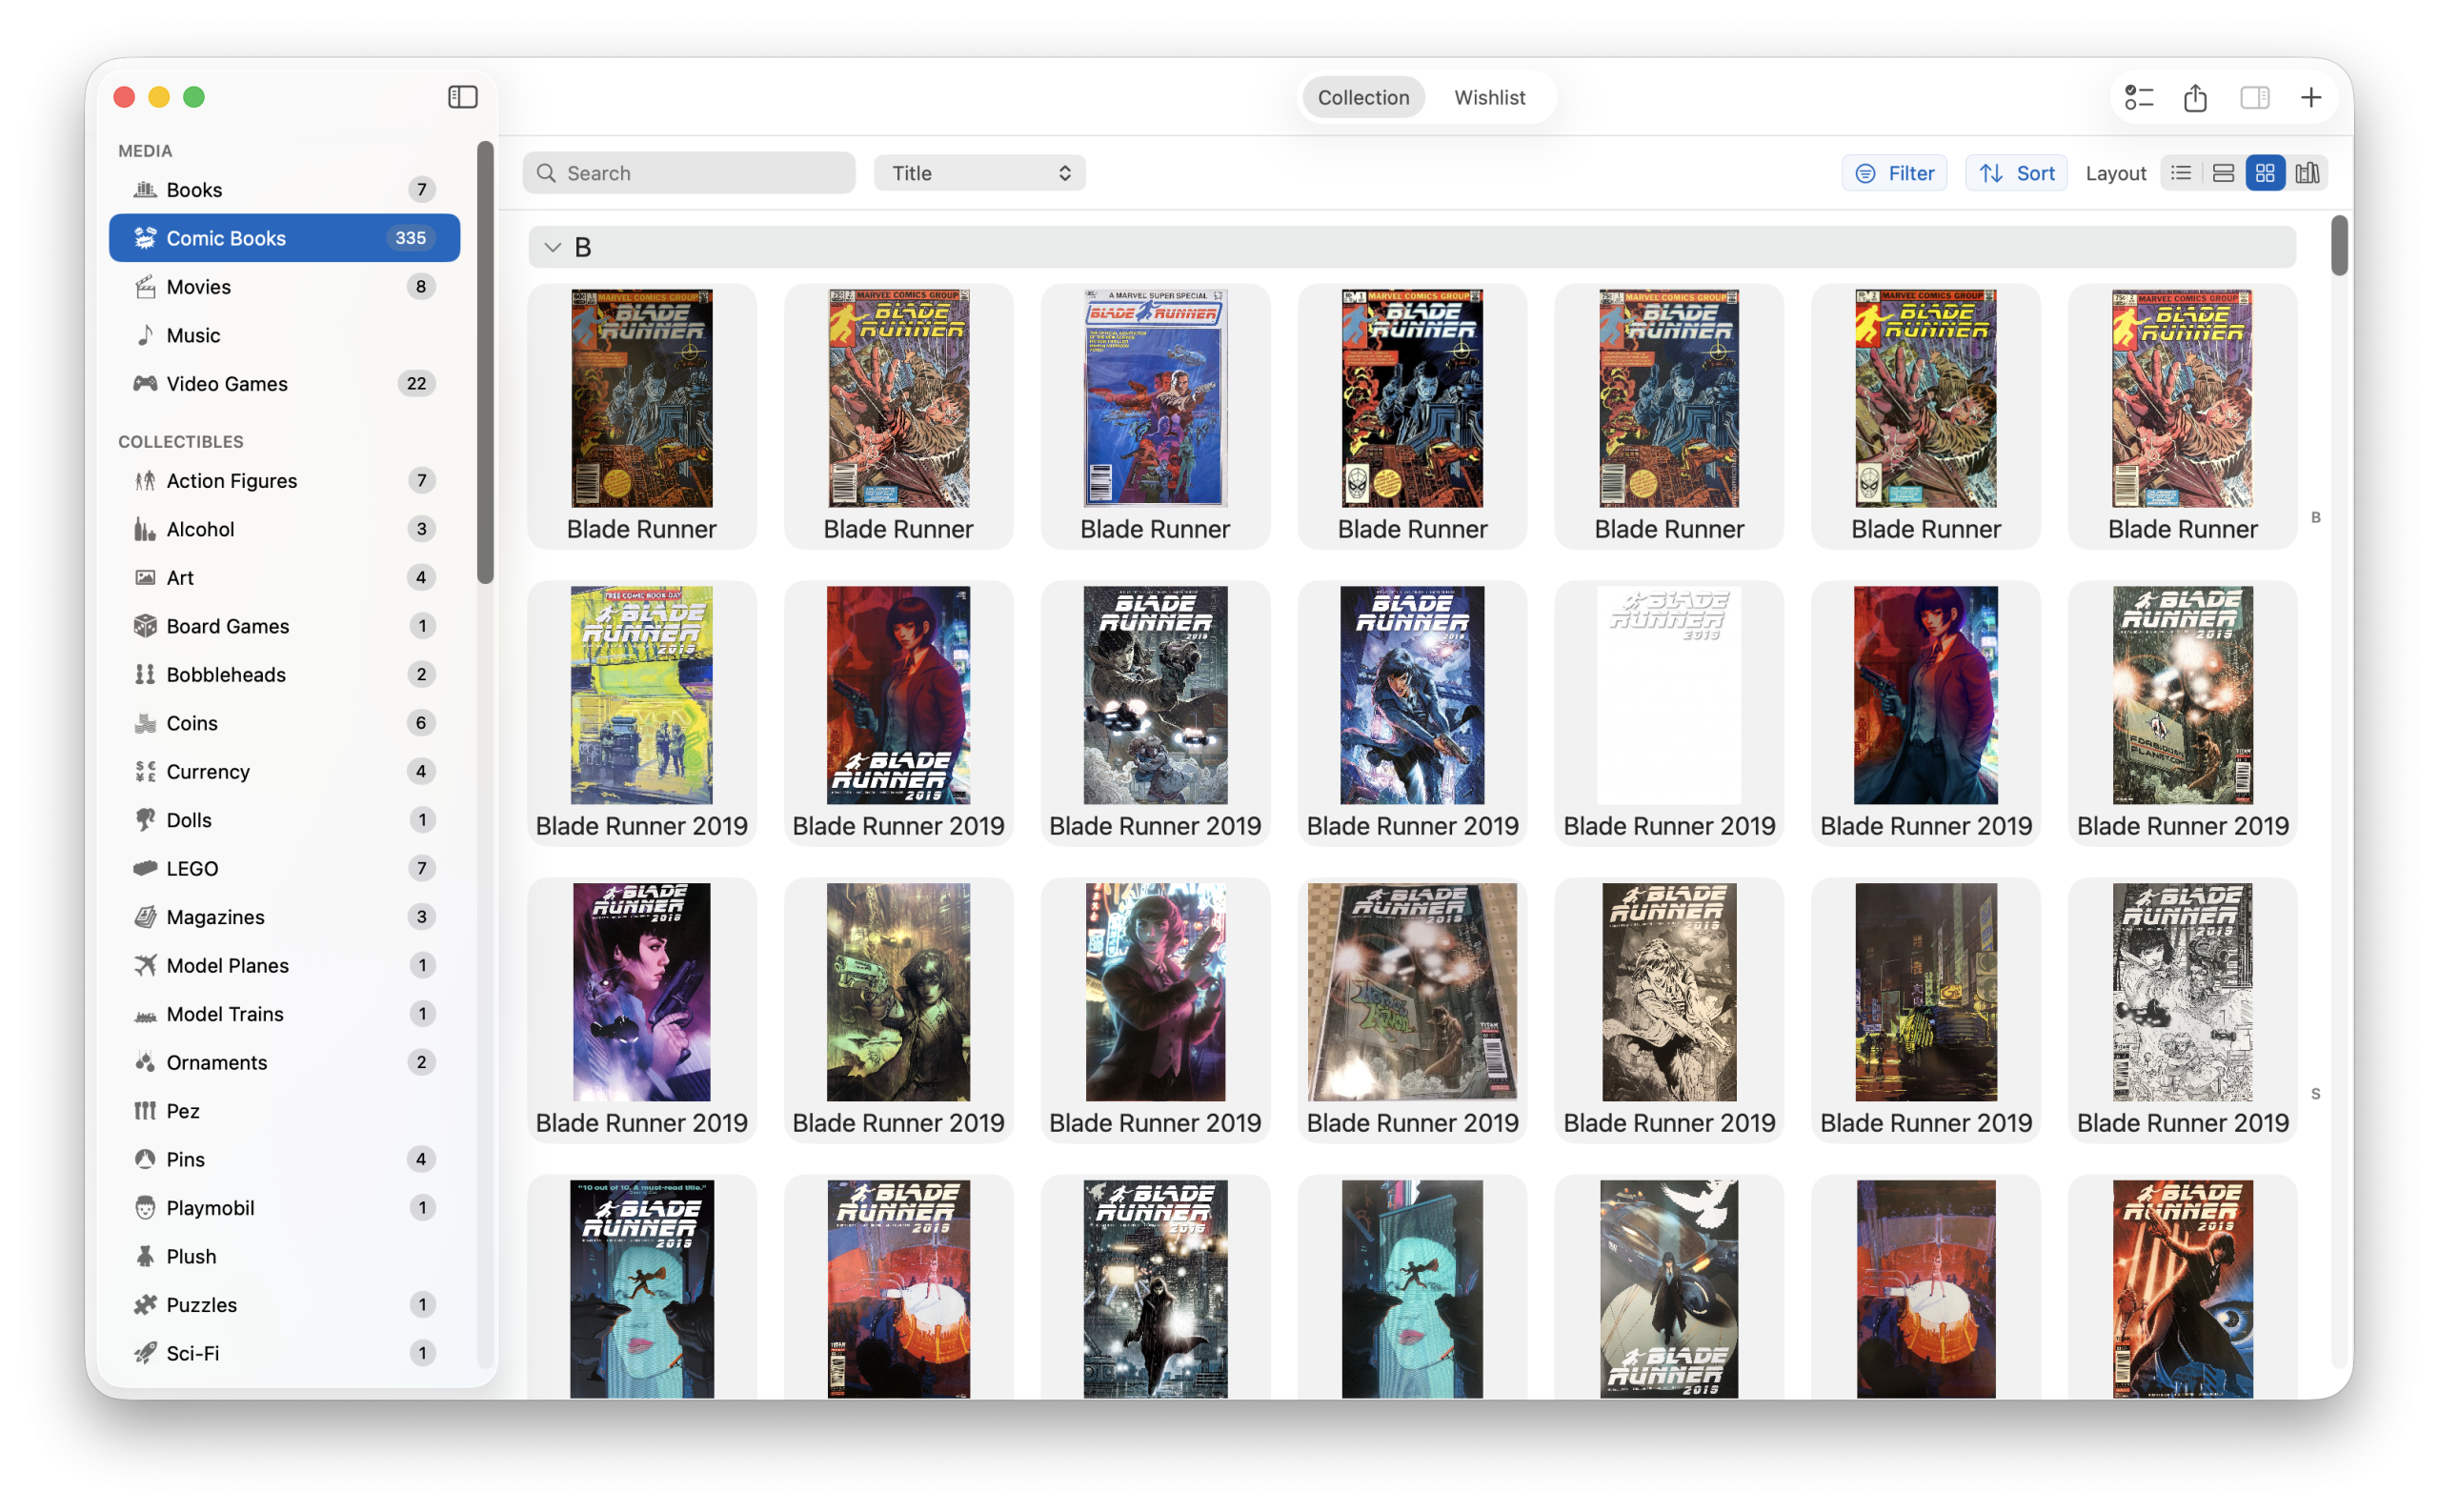
Task: Collapse the B section header
Action: coord(551,246)
